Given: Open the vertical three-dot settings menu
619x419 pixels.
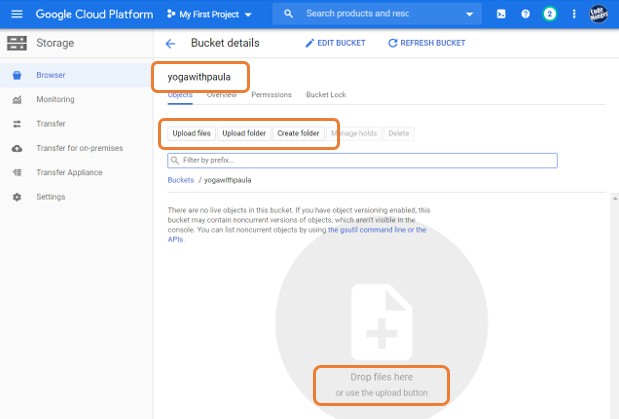Looking at the screenshot, I should pos(574,14).
